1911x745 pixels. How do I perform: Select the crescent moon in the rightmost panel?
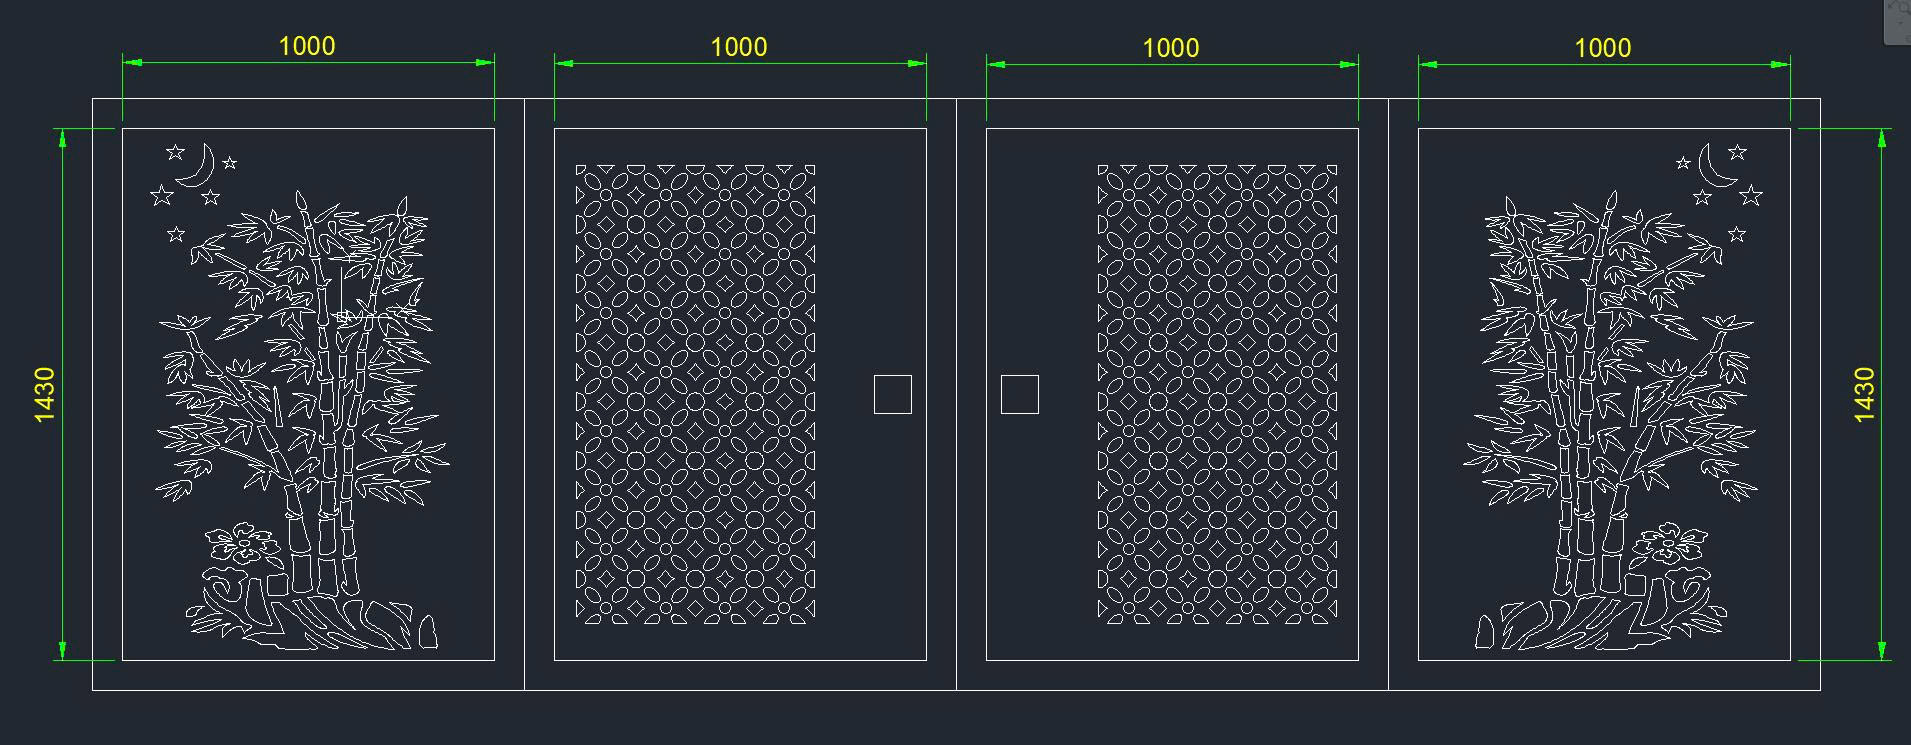tap(1716, 167)
